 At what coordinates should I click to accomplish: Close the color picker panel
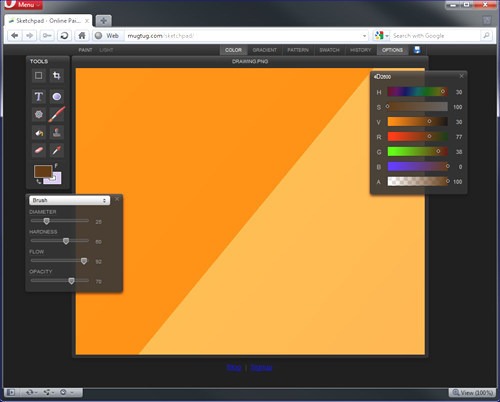pyautogui.click(x=461, y=76)
